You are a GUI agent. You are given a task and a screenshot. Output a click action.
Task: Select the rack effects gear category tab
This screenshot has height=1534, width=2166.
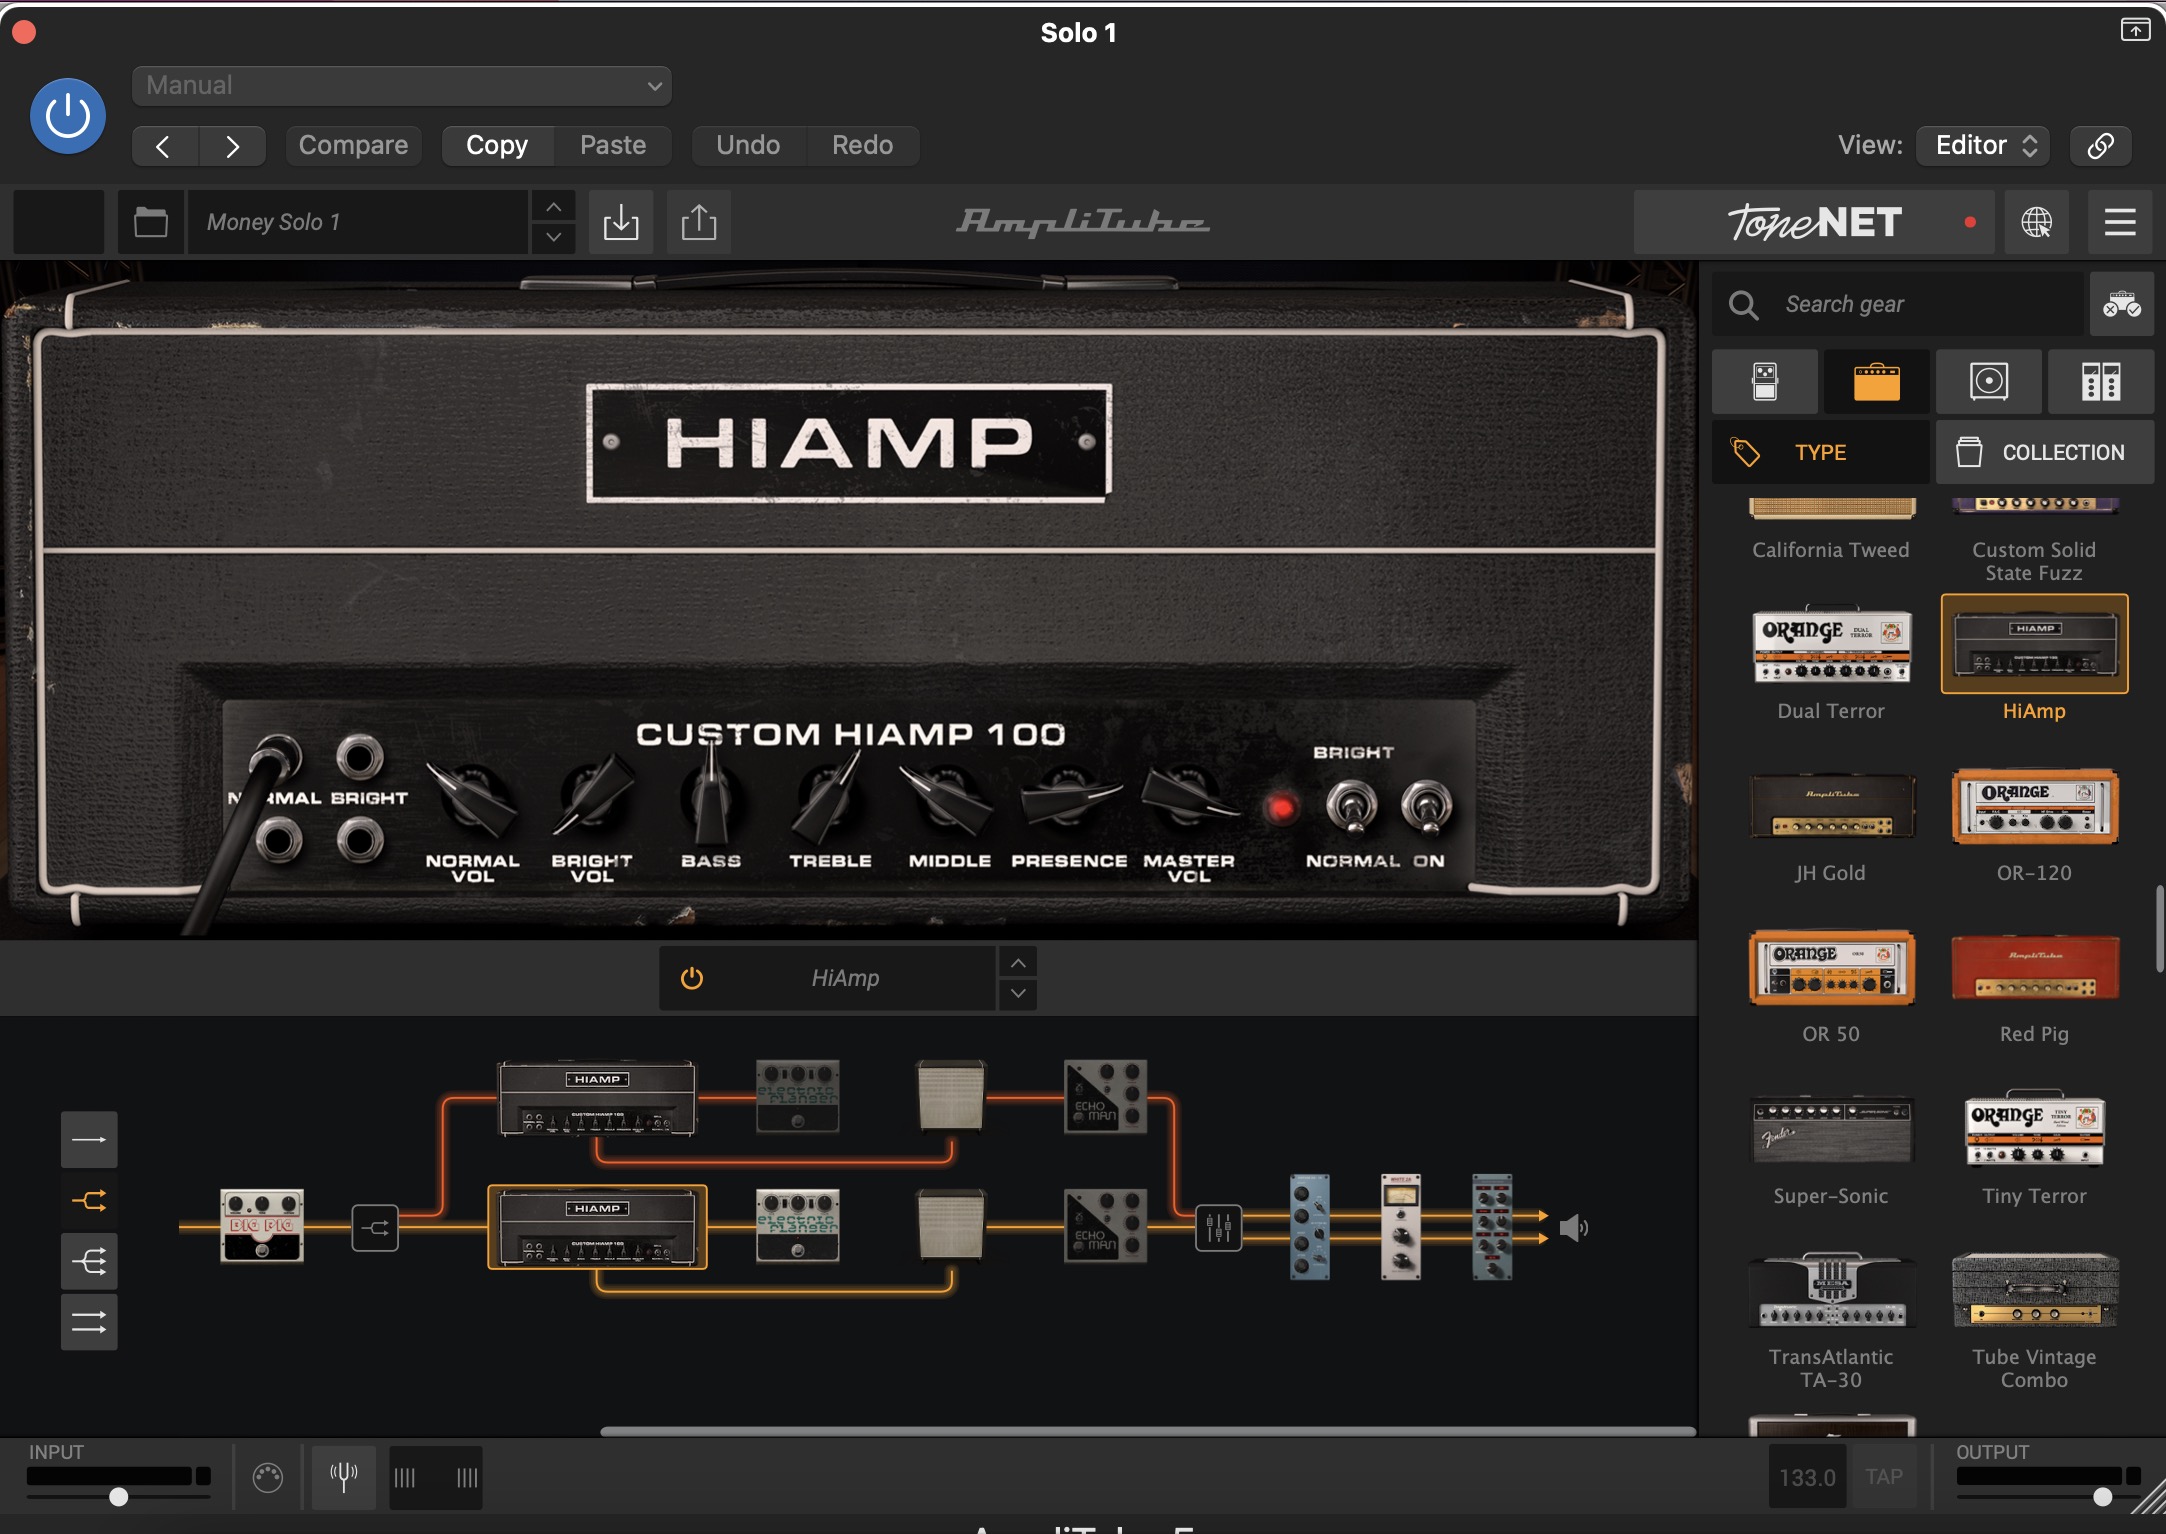pyautogui.click(x=2101, y=382)
